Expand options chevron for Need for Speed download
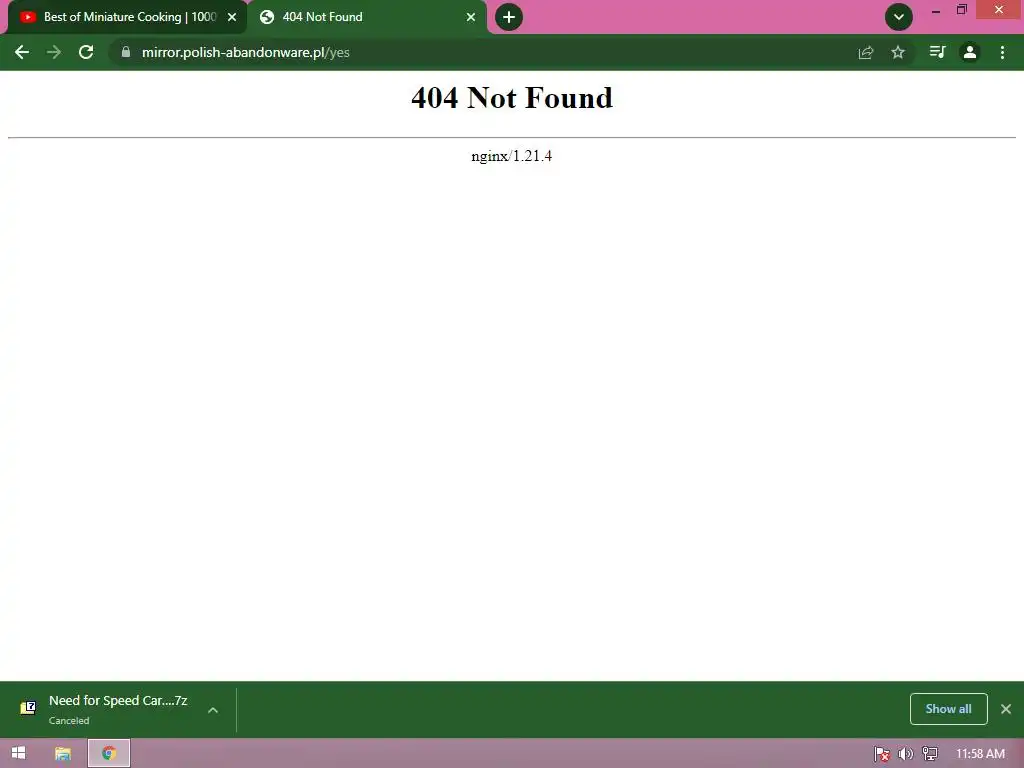The width and height of the screenshot is (1024, 768). (213, 710)
